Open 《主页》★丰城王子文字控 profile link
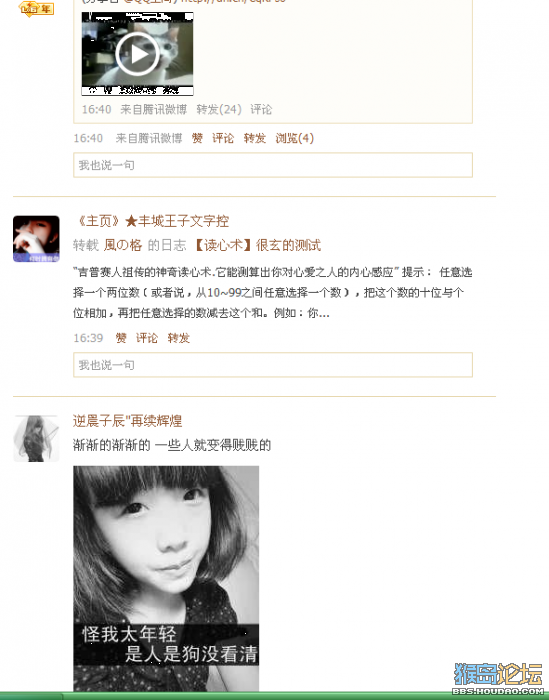This screenshot has width=549, height=700. click(x=152, y=221)
